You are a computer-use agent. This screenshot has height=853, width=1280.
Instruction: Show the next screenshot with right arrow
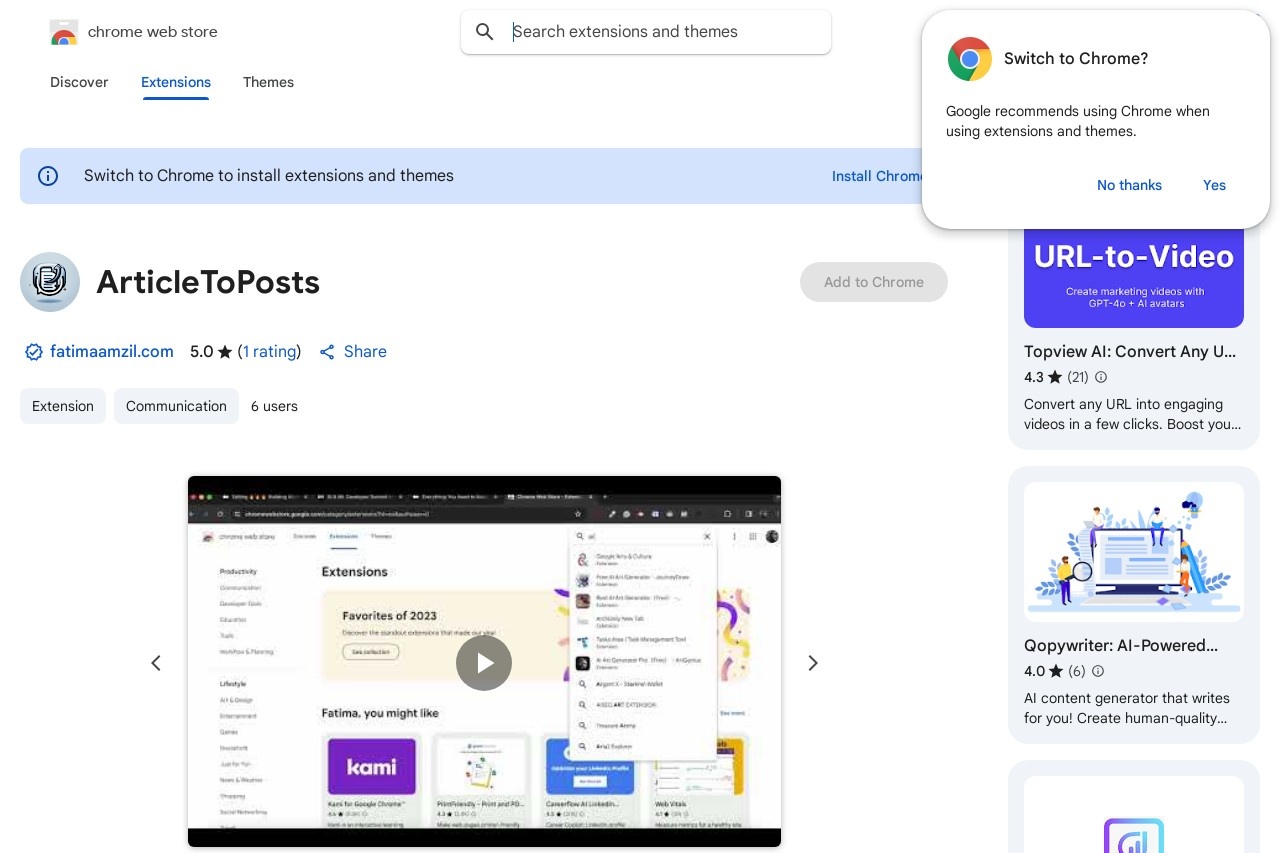point(813,663)
